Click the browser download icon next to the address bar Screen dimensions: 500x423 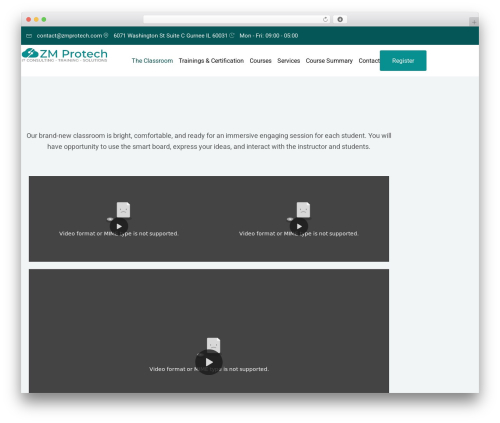click(x=340, y=19)
